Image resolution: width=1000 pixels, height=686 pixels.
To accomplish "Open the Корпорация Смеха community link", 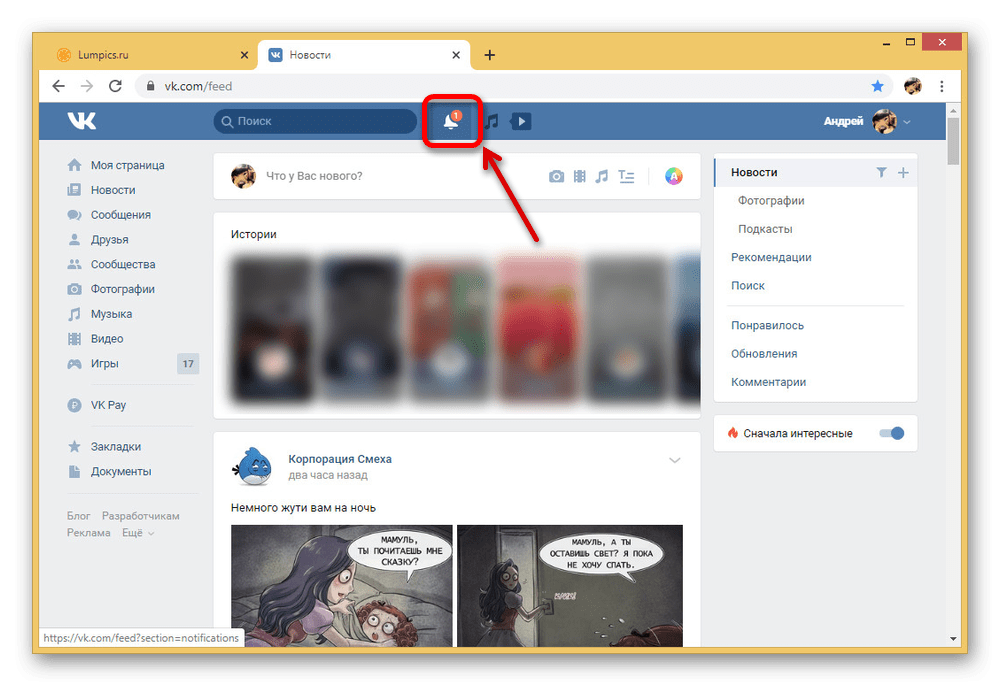I will pyautogui.click(x=340, y=459).
